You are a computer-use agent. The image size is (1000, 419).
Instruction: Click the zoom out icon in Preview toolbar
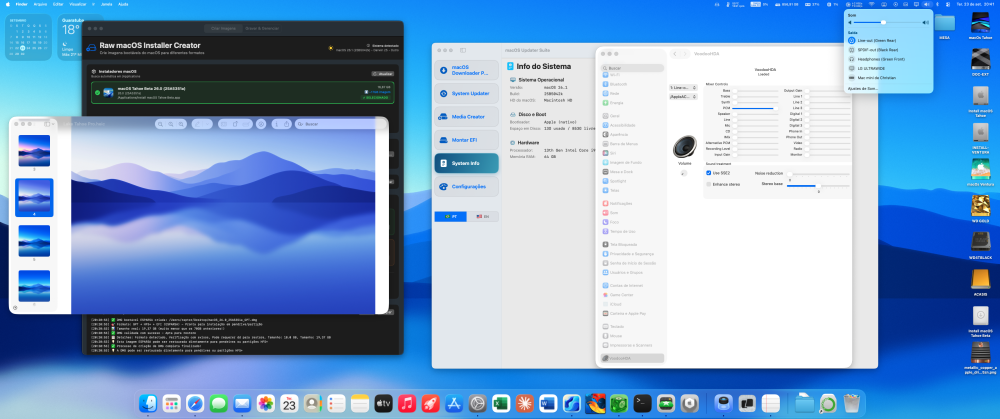click(161, 124)
